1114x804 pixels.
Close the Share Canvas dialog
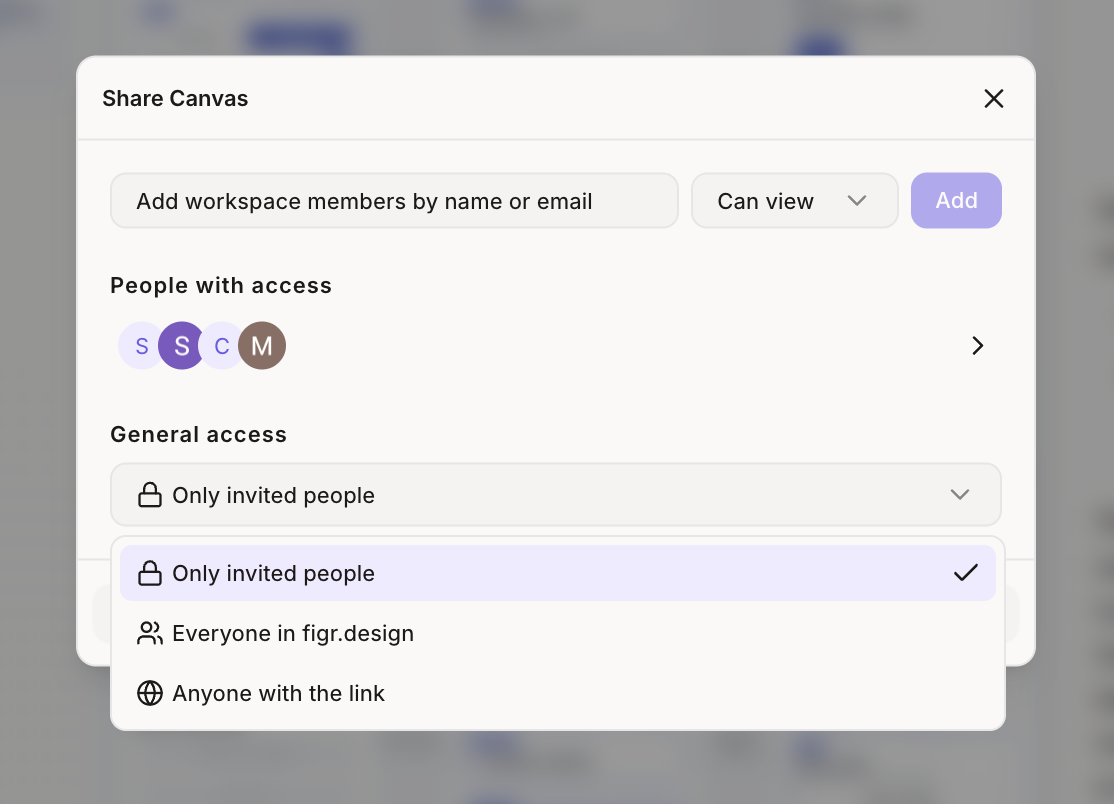pyautogui.click(x=993, y=99)
